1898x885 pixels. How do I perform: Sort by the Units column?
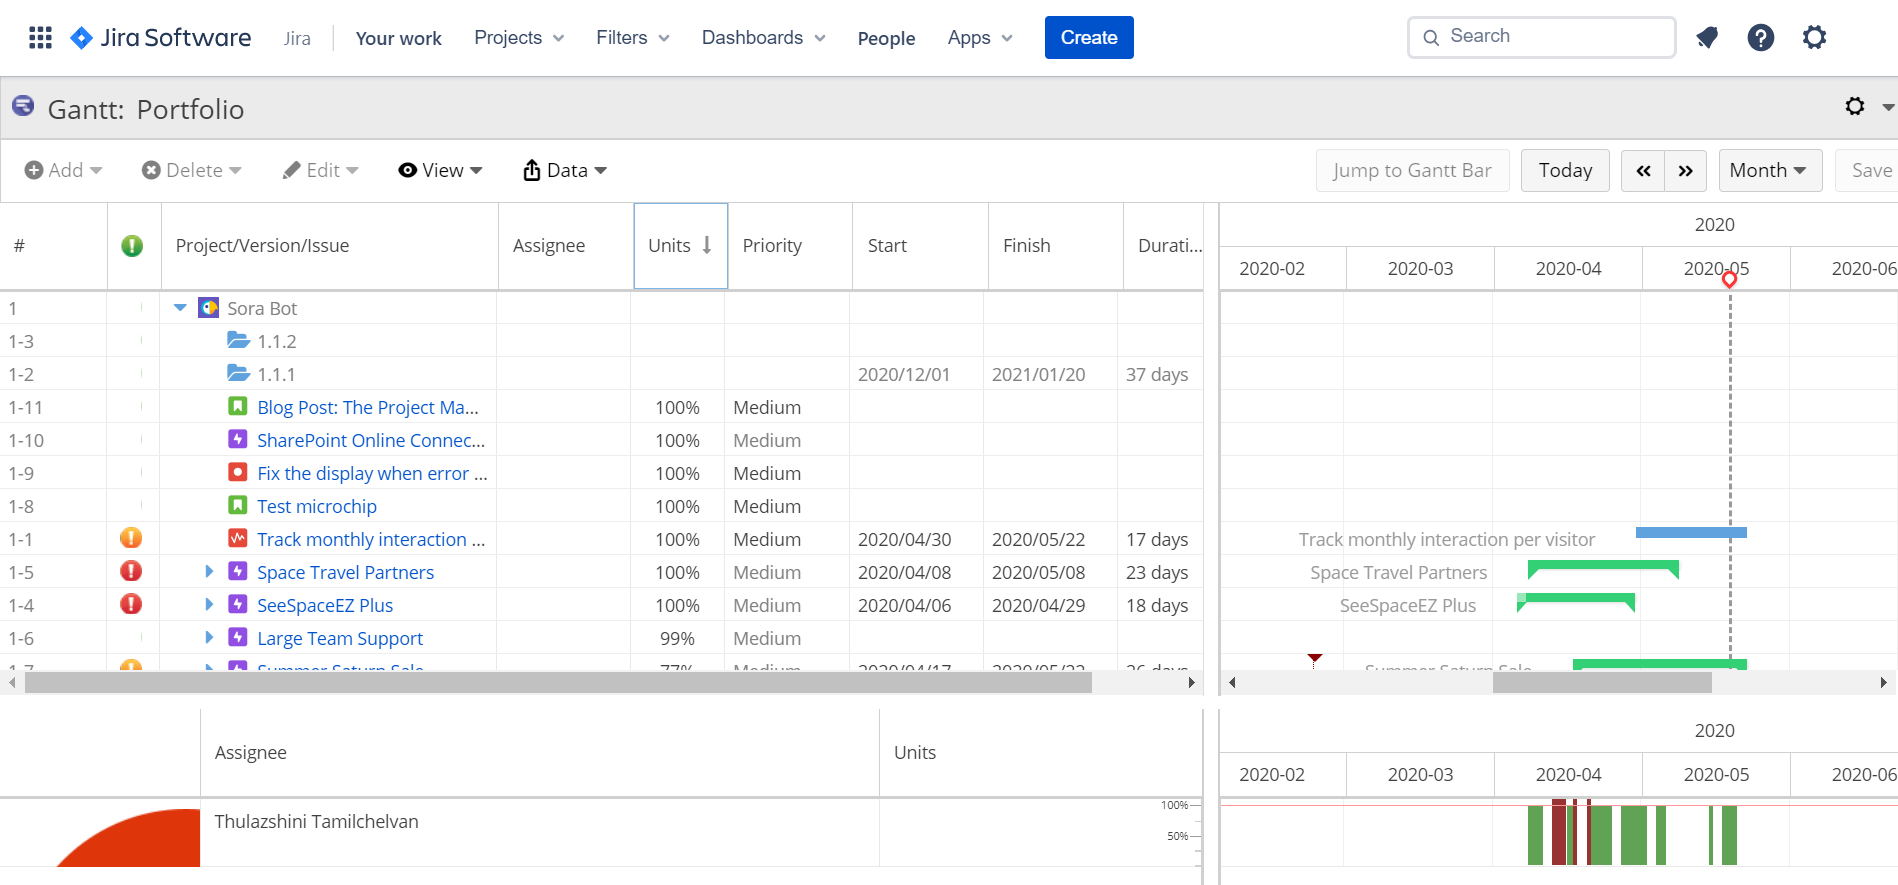pyautogui.click(x=680, y=246)
